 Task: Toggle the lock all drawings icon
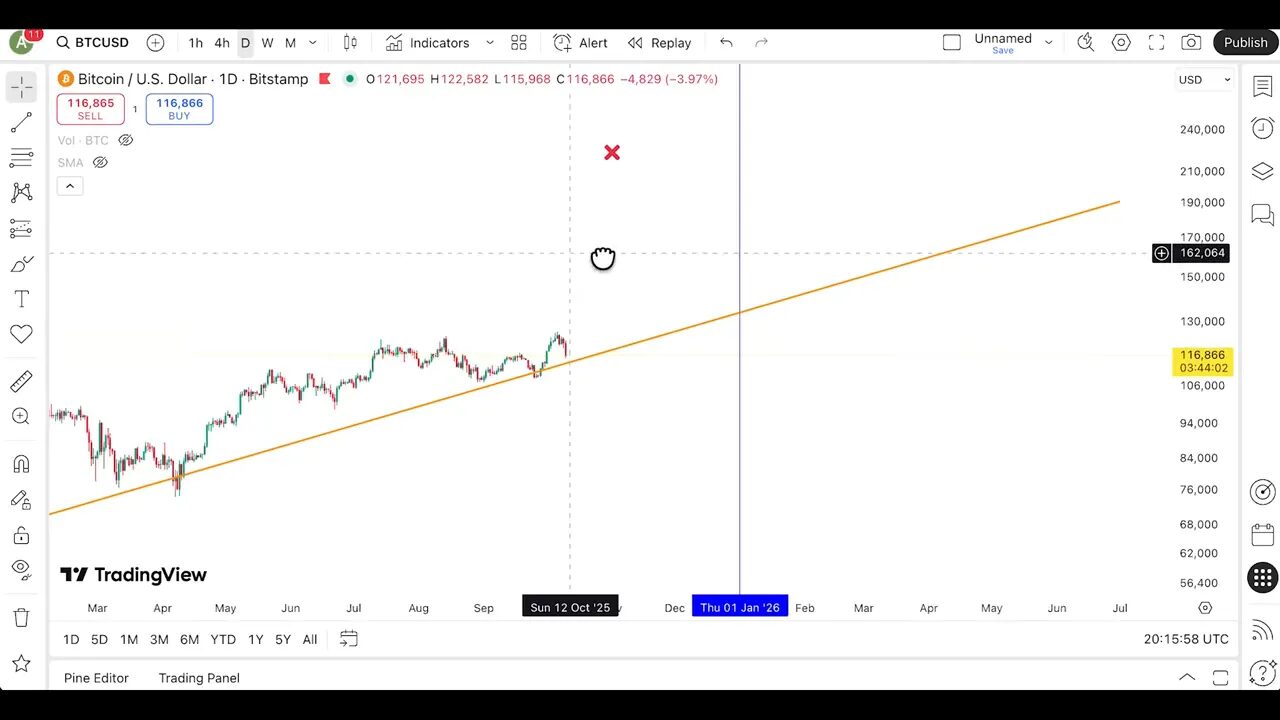pyautogui.click(x=21, y=534)
